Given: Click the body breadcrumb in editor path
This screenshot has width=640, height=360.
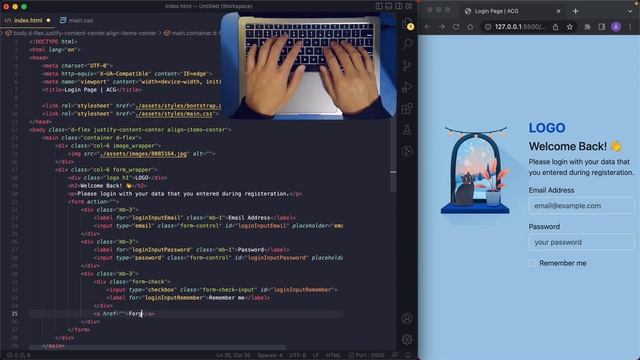Looking at the screenshot, I should tap(81, 33).
